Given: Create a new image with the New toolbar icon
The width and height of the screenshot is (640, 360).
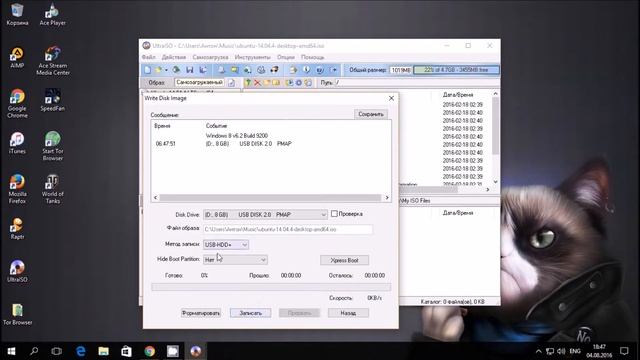Looking at the screenshot, I should [x=147, y=70].
